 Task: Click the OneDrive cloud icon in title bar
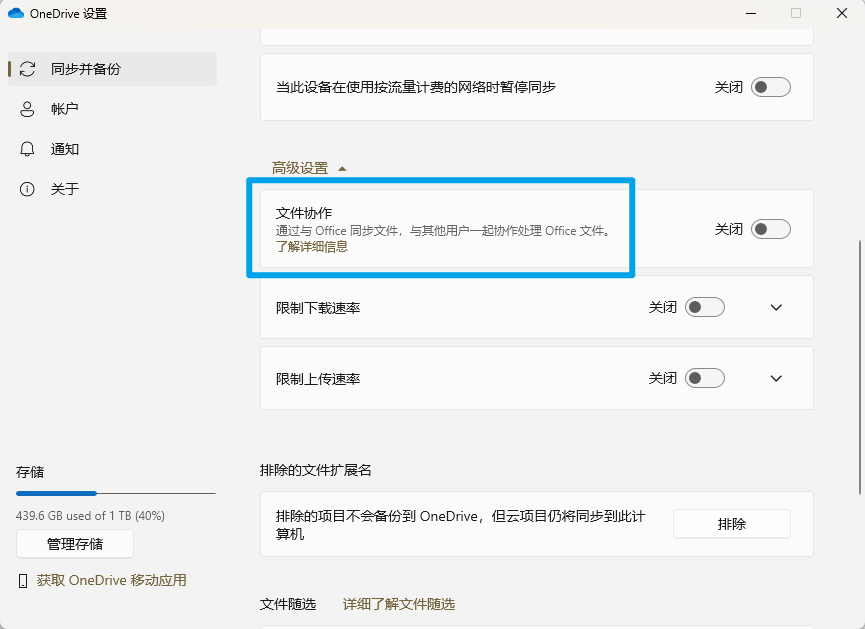click(x=16, y=14)
